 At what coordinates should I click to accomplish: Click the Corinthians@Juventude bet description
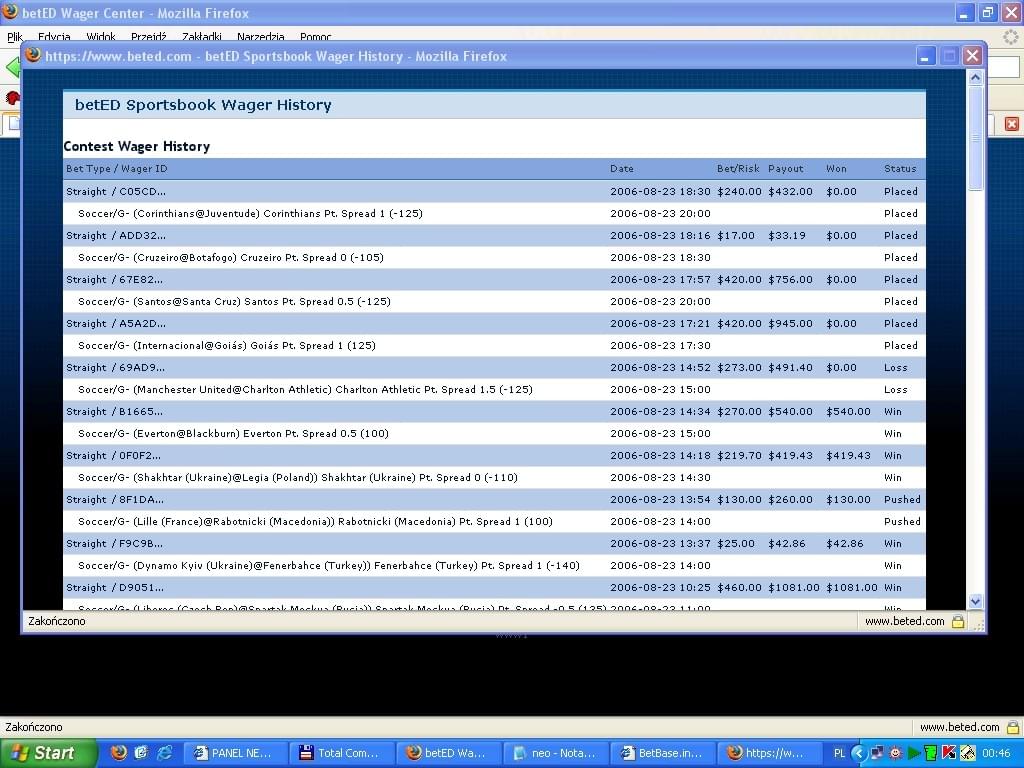tap(250, 214)
